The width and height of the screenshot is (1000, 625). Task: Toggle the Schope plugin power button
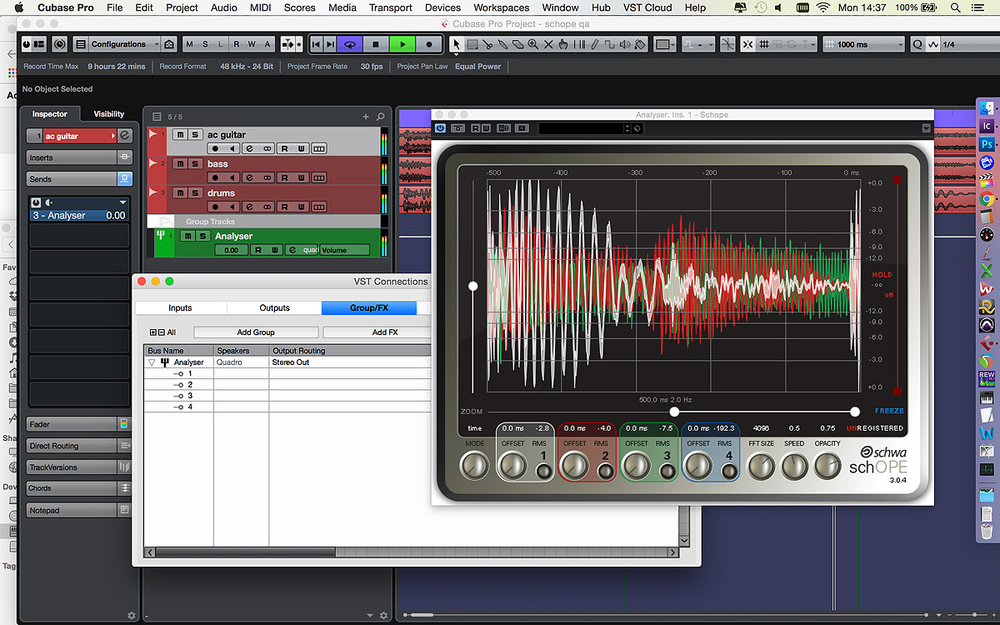(x=440, y=128)
